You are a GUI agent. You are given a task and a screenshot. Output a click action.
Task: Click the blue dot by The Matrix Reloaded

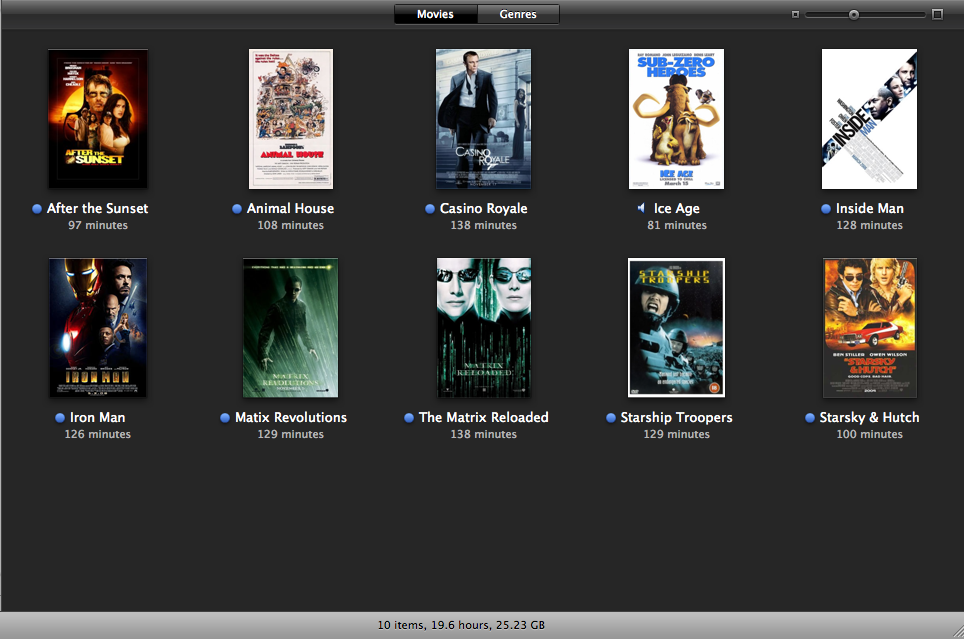coord(409,418)
